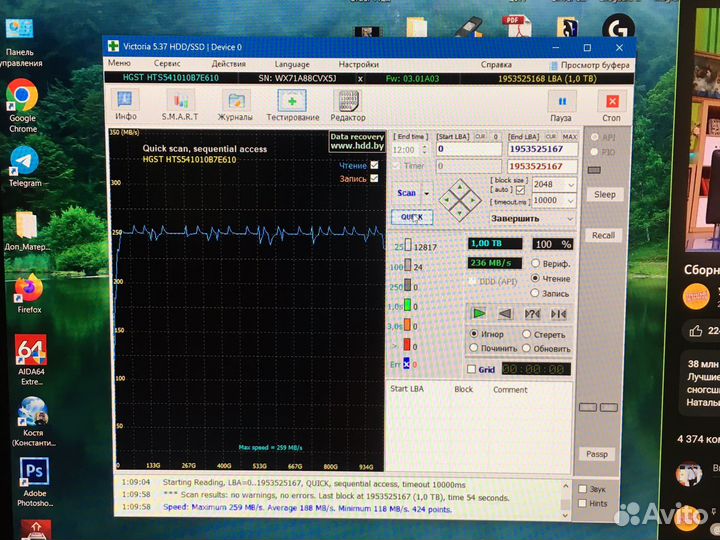
Task: Open the S.M.A.R.T attributes view
Action: click(180, 104)
